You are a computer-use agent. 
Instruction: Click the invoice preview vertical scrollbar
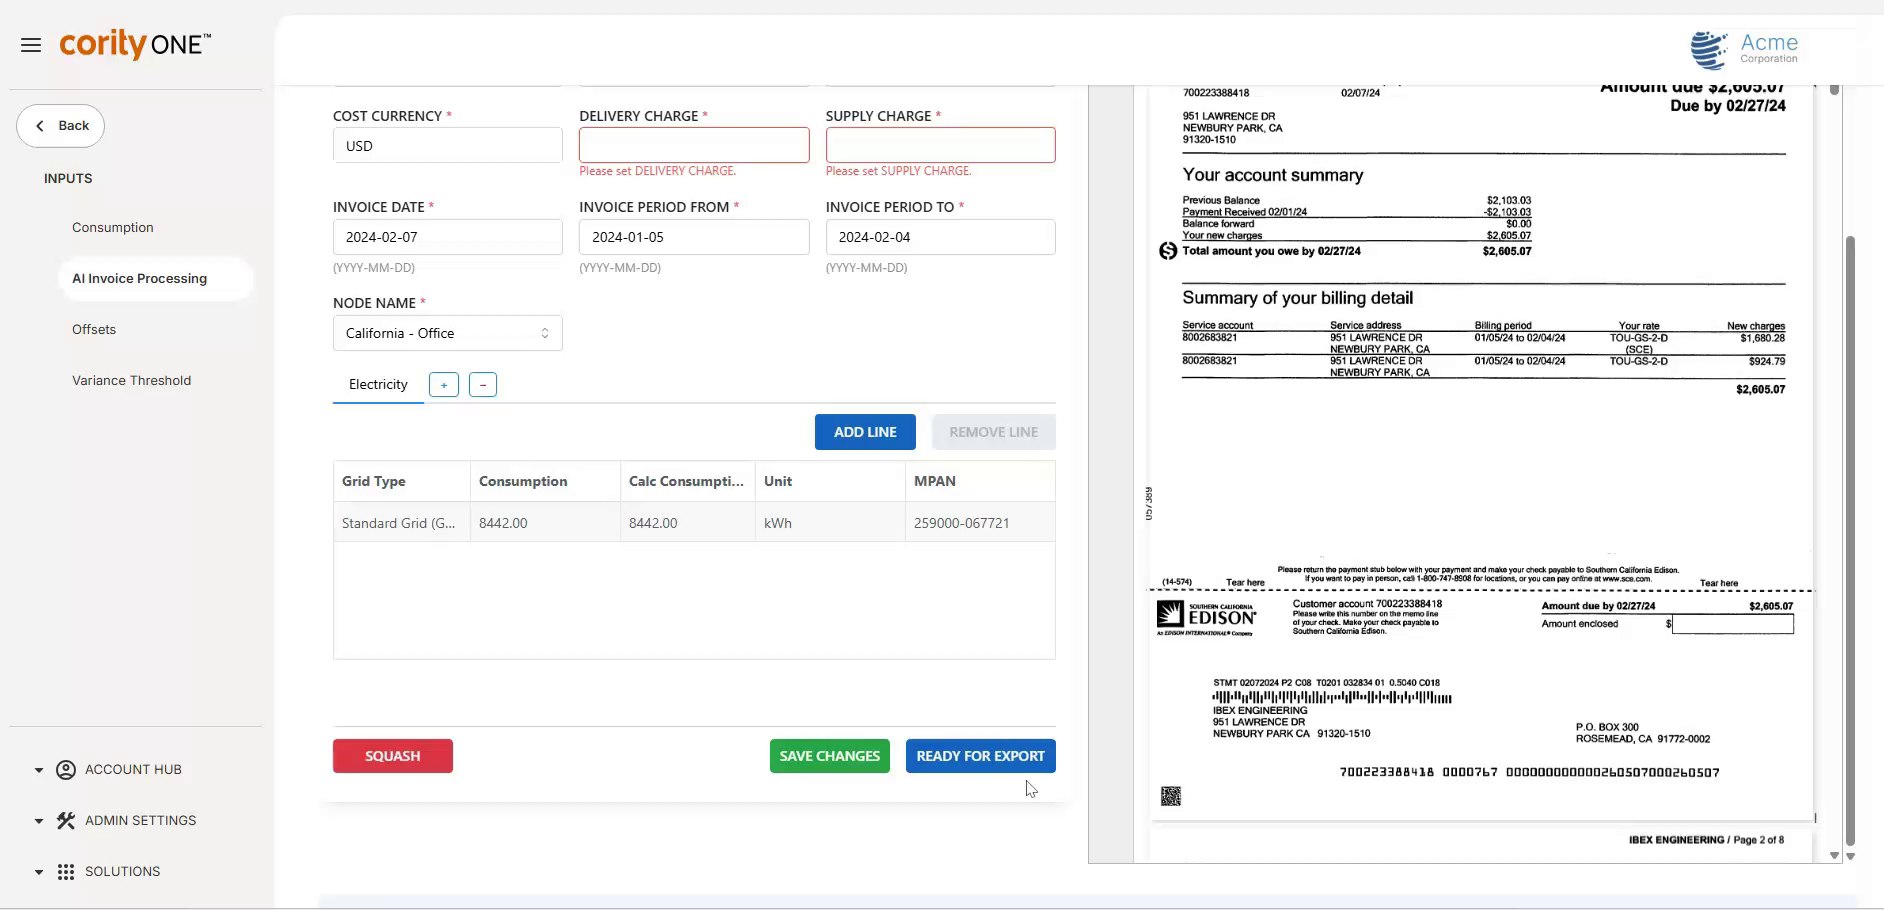pyautogui.click(x=1849, y=540)
